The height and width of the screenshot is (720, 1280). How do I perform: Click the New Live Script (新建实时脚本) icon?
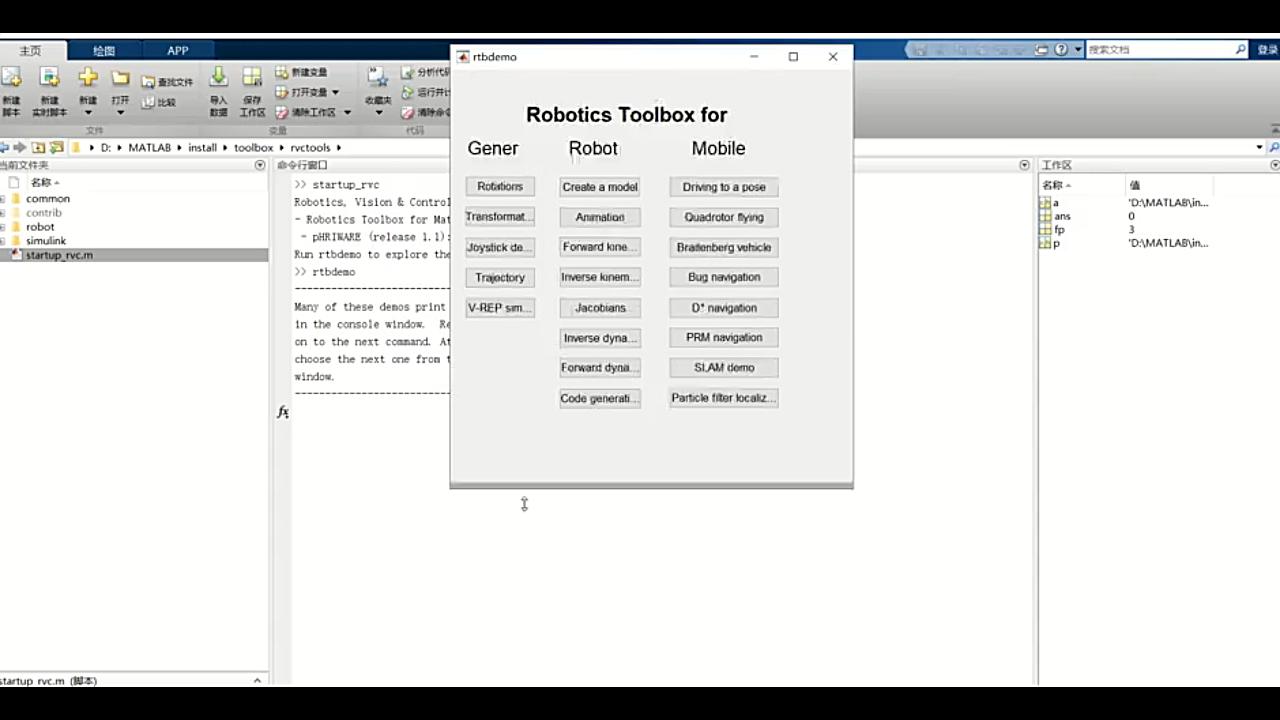[49, 78]
